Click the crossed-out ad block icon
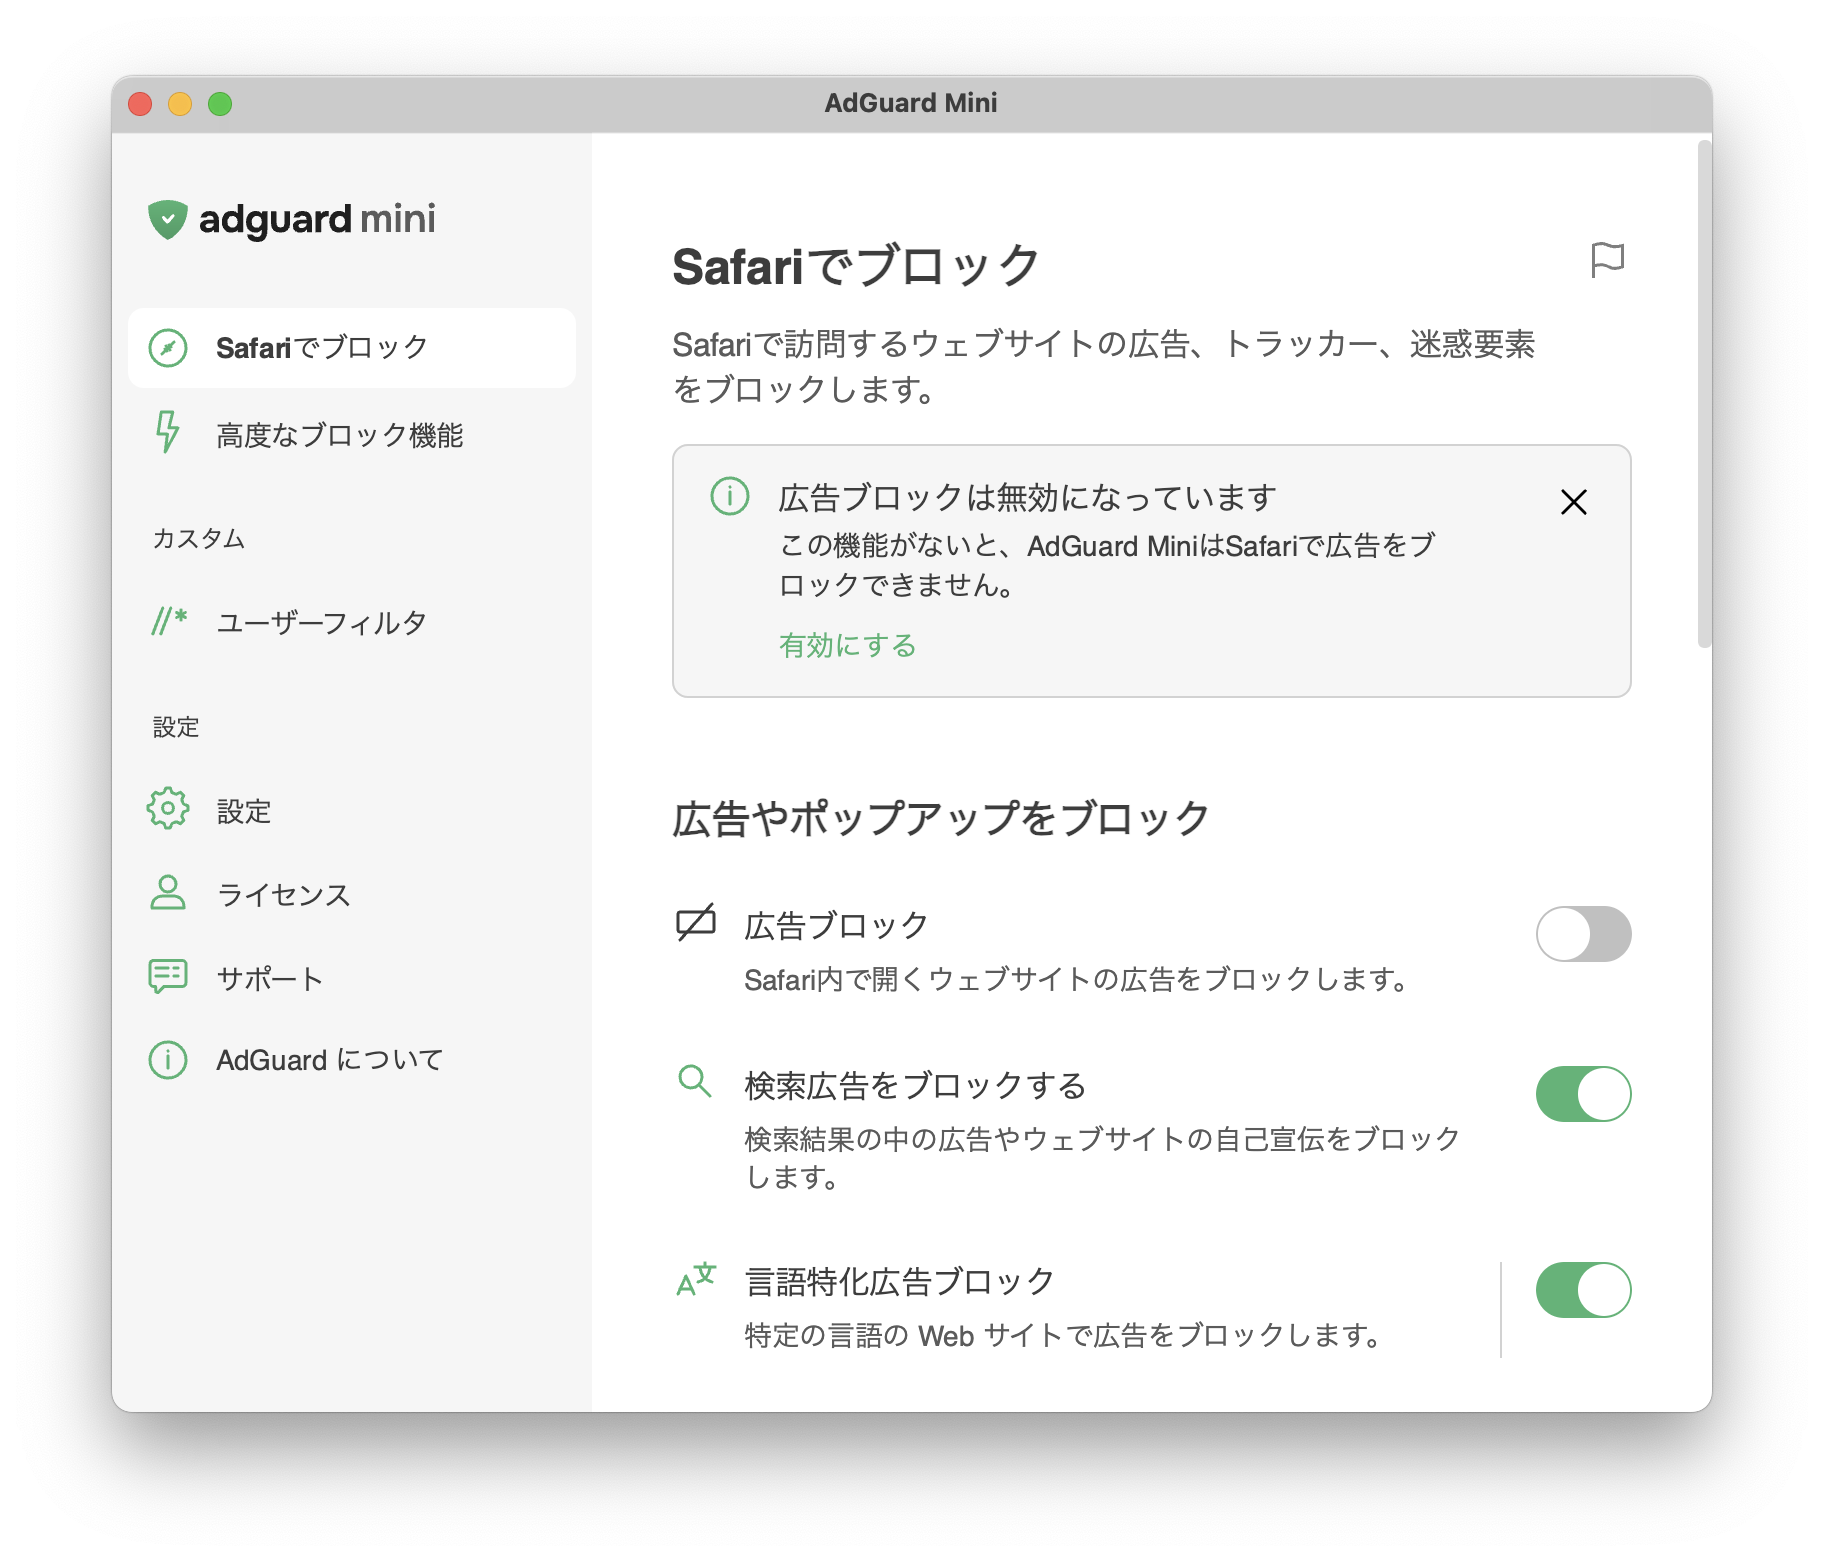1824x1560 pixels. pos(696,922)
